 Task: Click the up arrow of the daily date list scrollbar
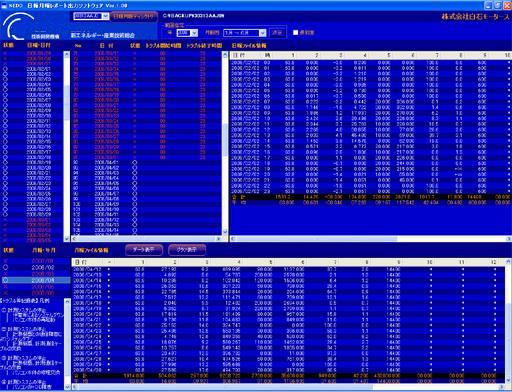point(67,54)
